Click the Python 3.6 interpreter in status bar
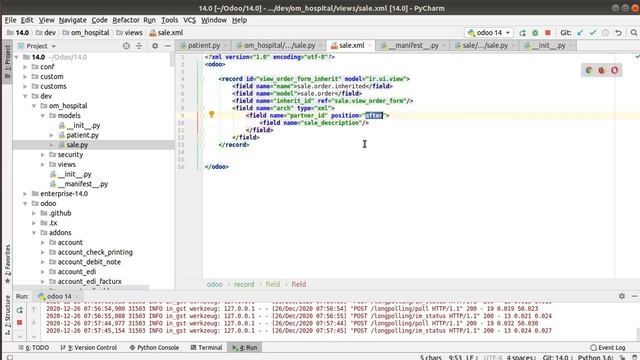 (595, 358)
